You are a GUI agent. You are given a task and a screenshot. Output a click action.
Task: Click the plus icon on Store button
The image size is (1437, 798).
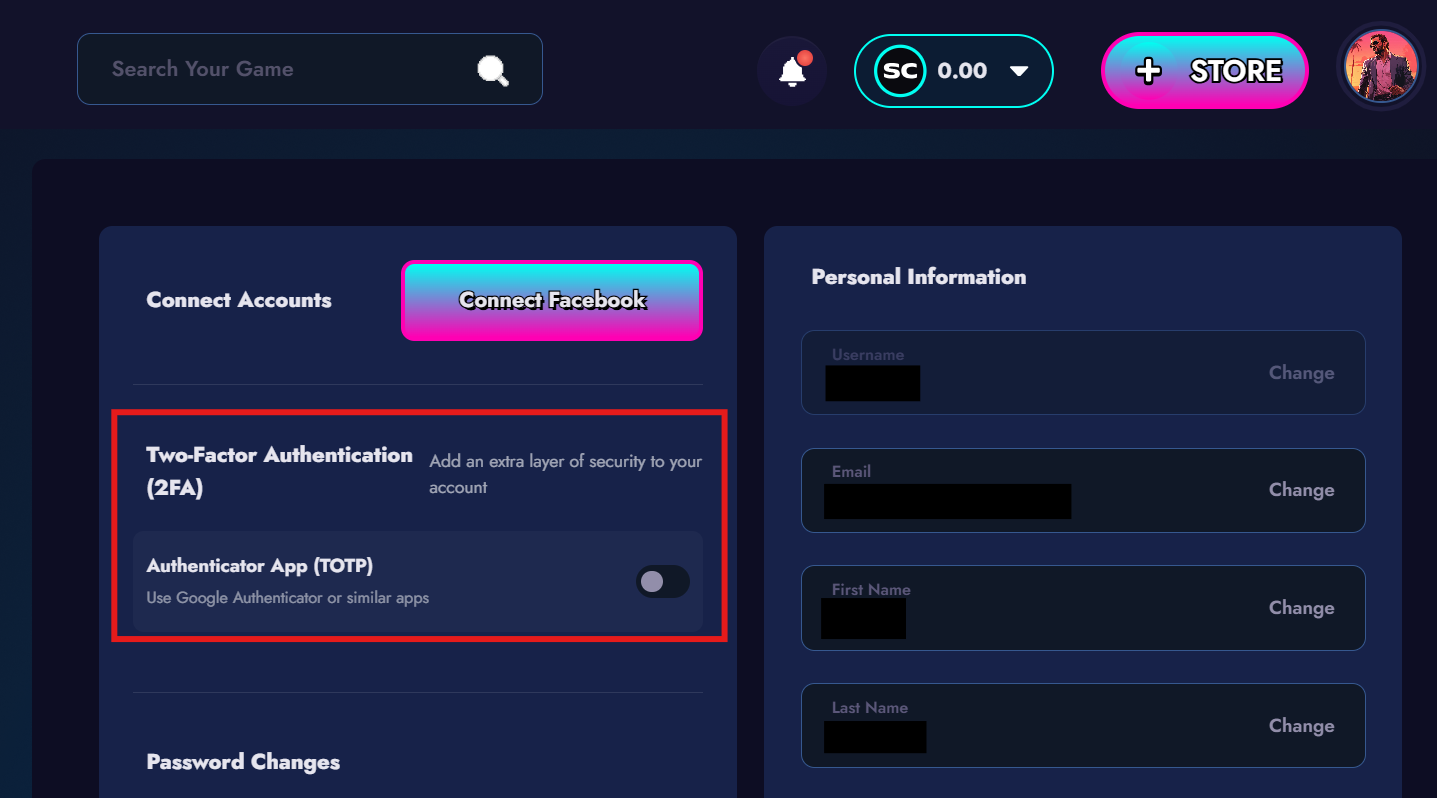tap(1148, 71)
